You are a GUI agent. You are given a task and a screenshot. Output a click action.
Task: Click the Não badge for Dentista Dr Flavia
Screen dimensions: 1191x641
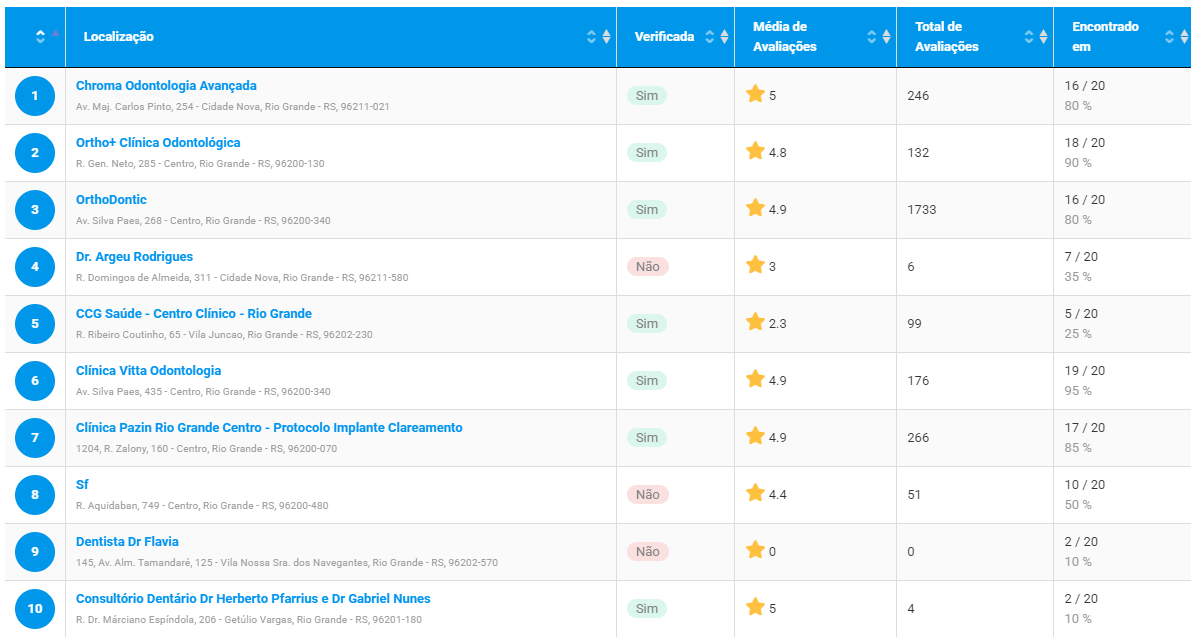point(648,551)
